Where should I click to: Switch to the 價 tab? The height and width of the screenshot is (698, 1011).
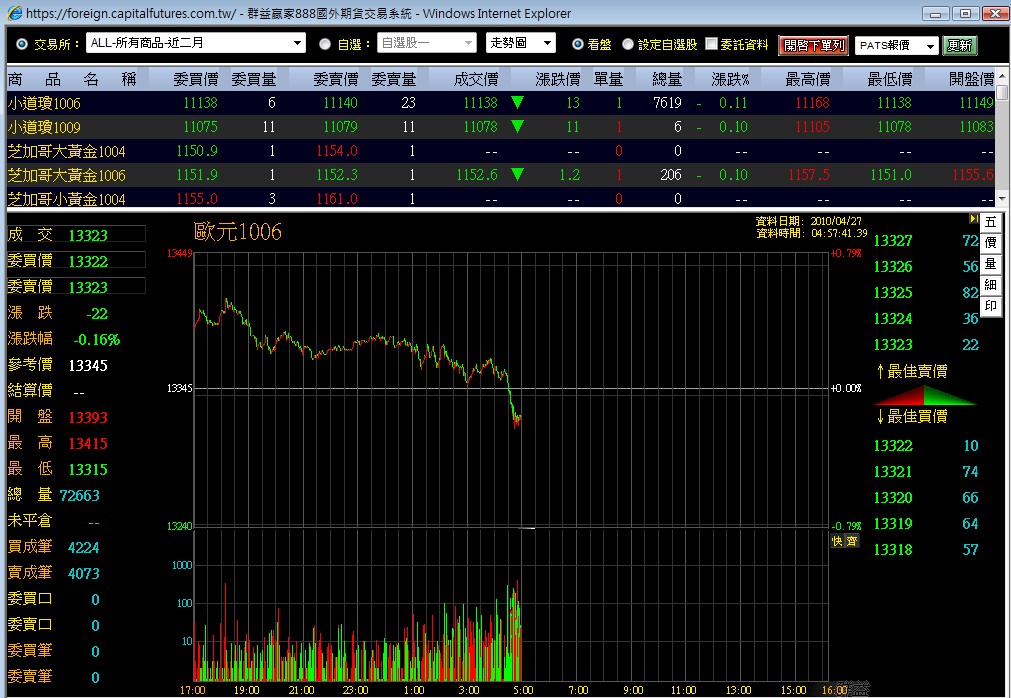pyautogui.click(x=990, y=243)
